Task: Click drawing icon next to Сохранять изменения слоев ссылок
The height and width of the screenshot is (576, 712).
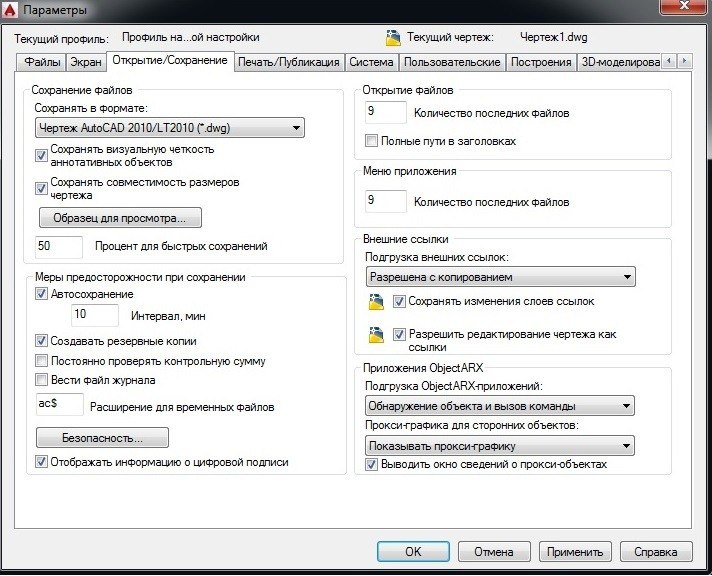Action: (376, 302)
